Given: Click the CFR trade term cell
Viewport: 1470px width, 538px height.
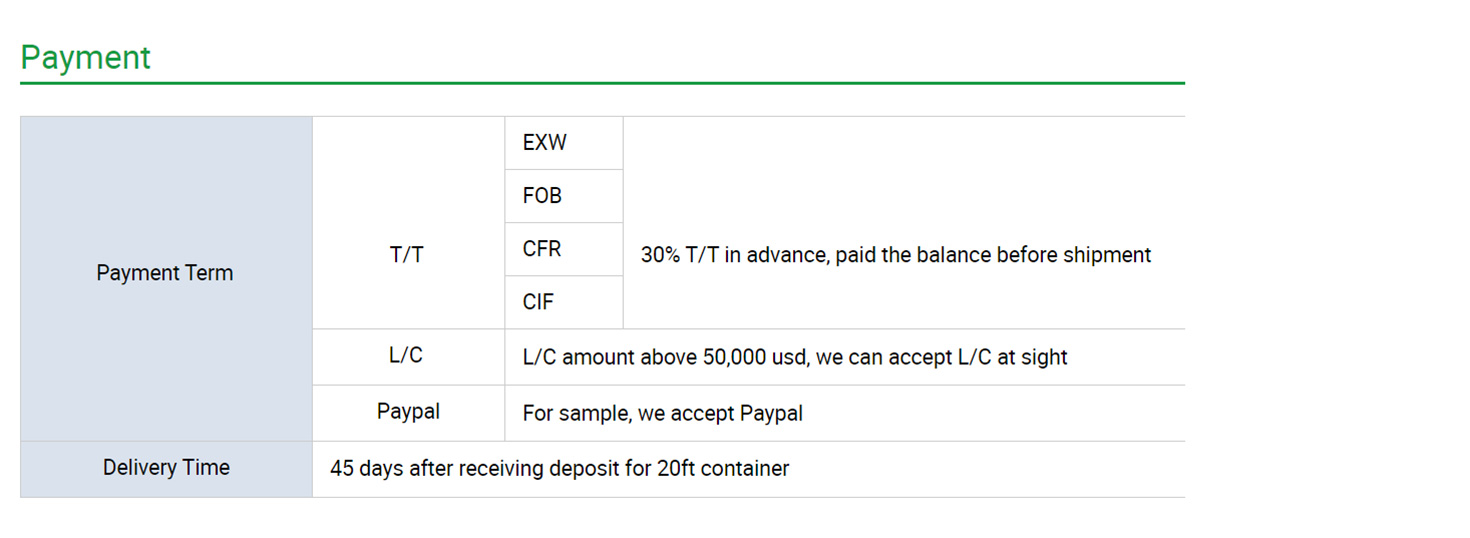Looking at the screenshot, I should pyautogui.click(x=542, y=249).
